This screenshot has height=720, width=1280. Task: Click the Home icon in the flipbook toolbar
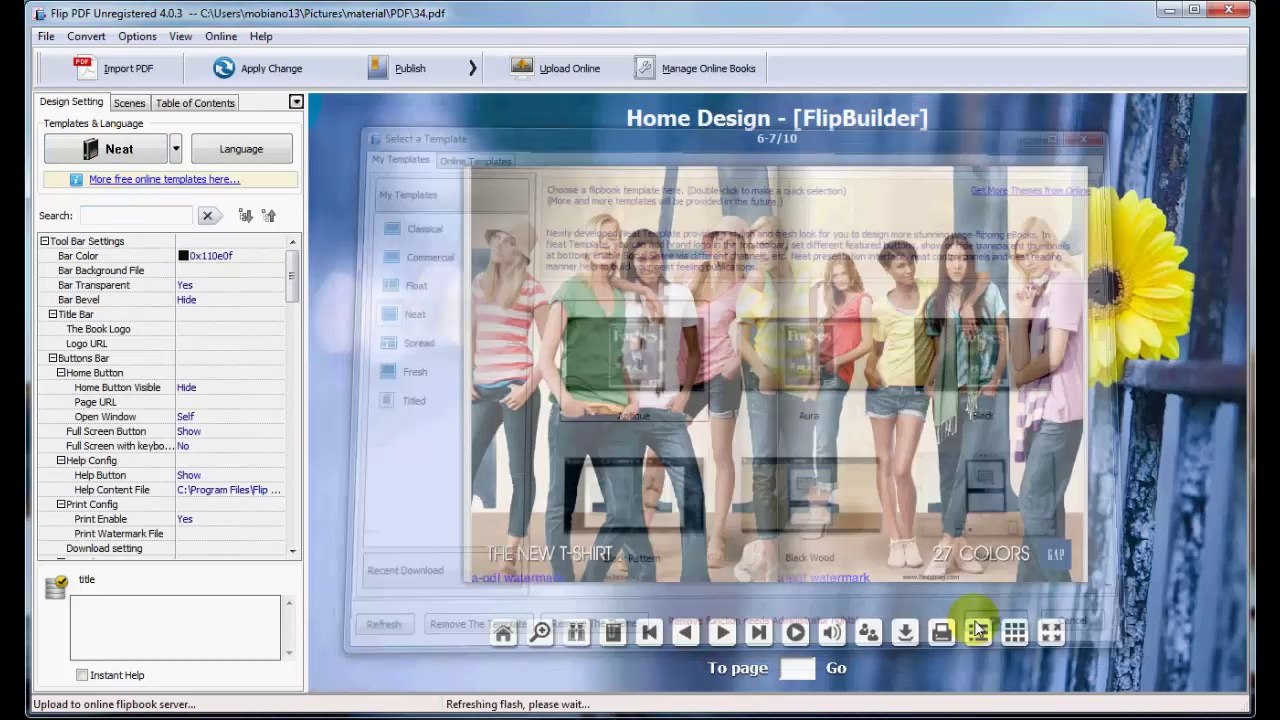pyautogui.click(x=503, y=632)
